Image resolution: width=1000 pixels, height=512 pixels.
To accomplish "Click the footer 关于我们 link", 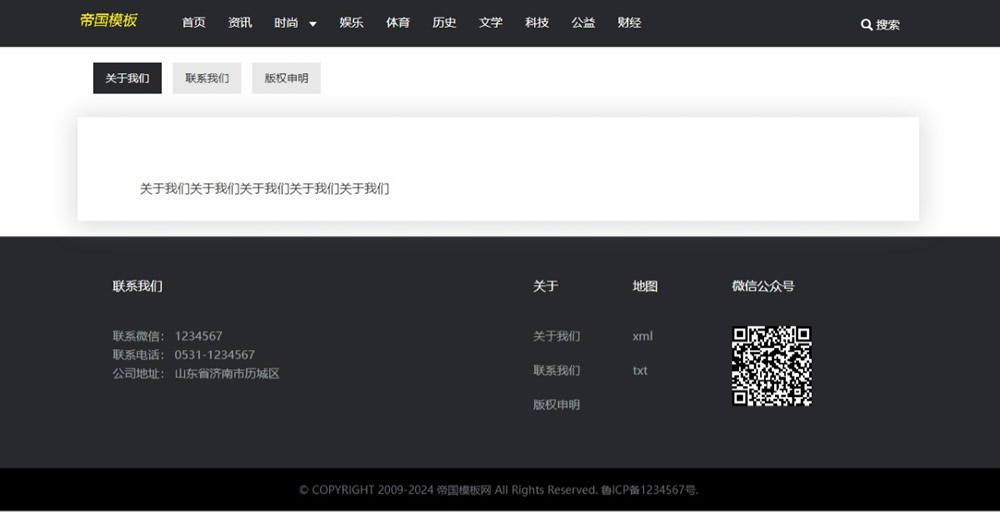I will coord(556,336).
